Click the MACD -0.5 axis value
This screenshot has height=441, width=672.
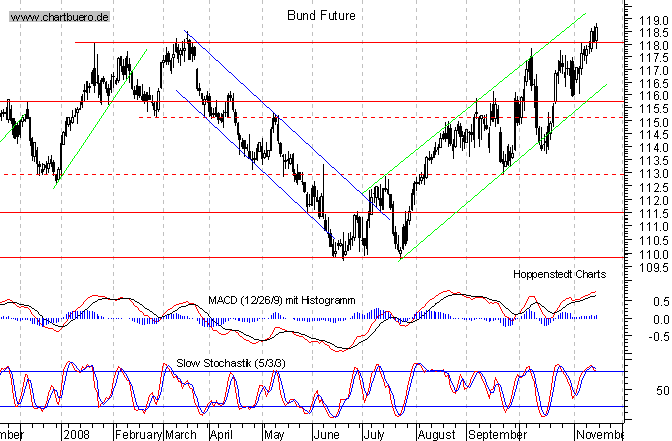[x=659, y=337]
